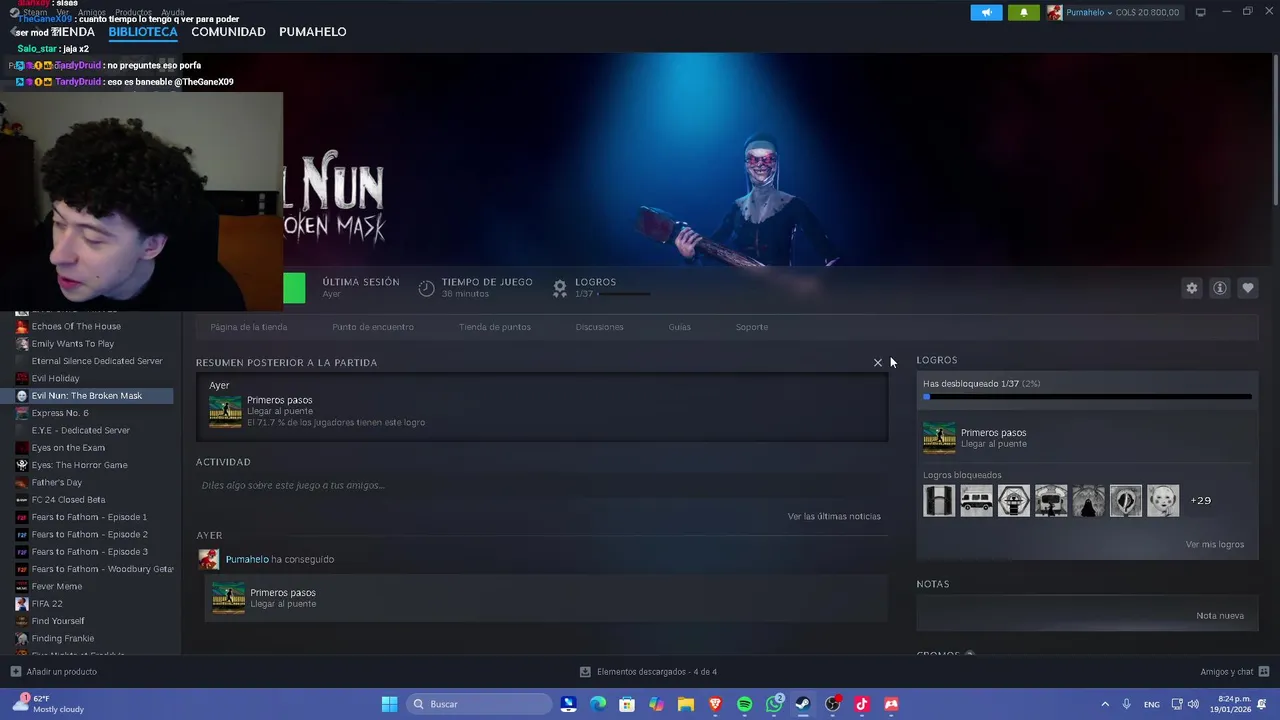
Task: Close the post-game summary panel
Action: [878, 363]
